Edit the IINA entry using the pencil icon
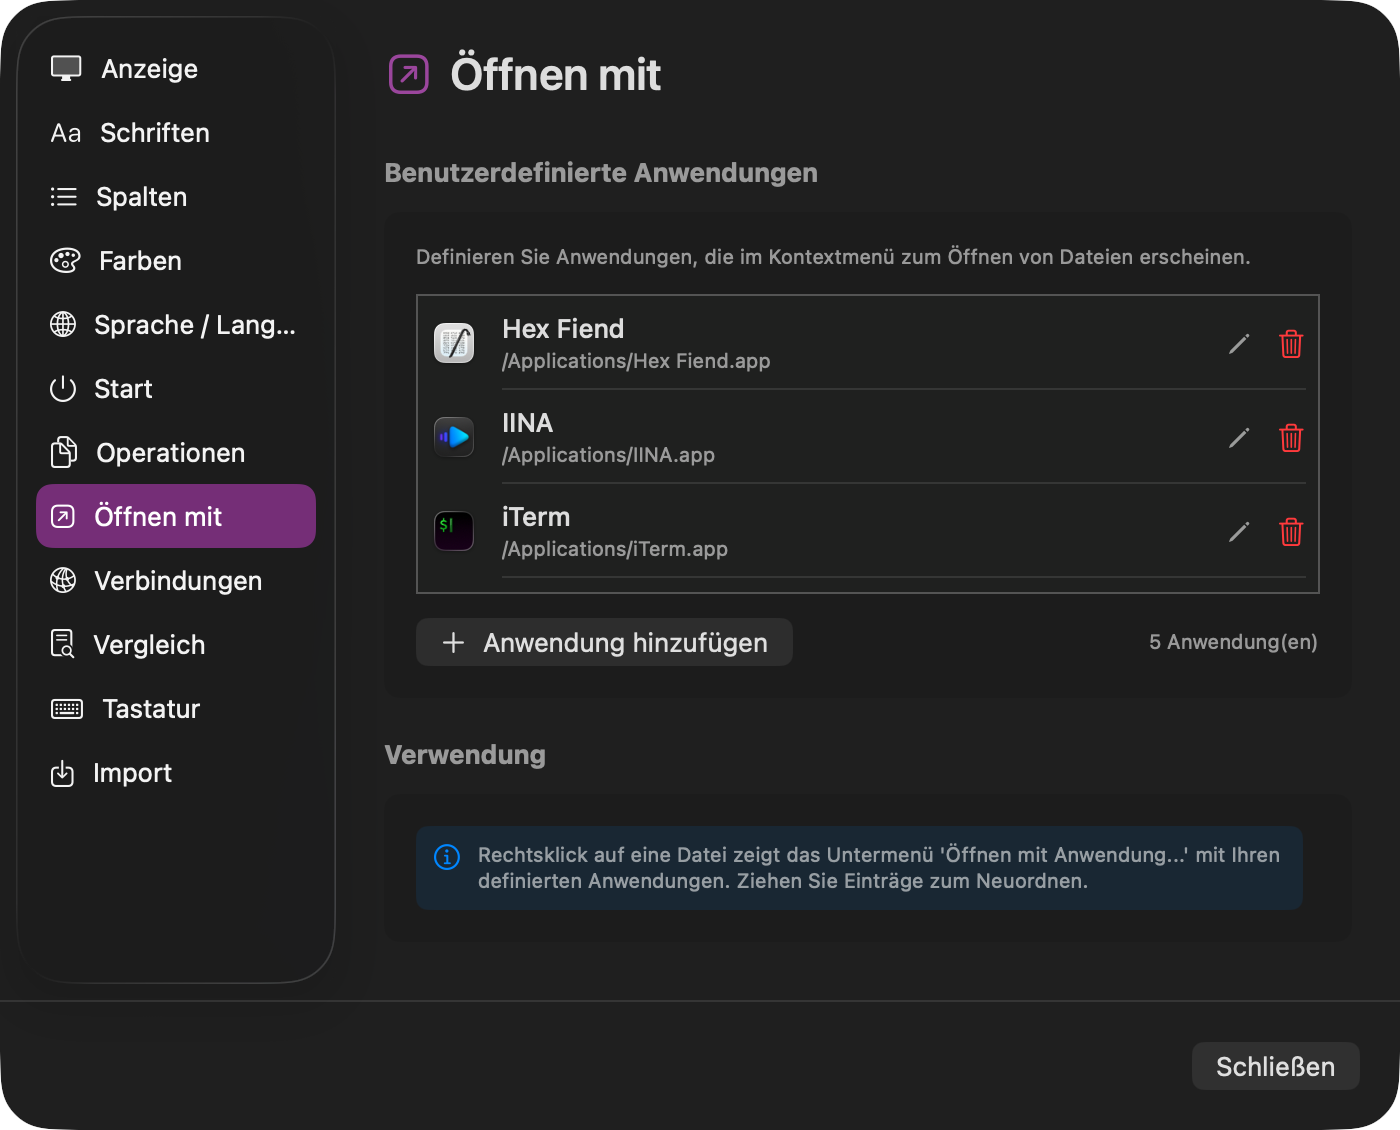1400x1130 pixels. click(x=1238, y=438)
